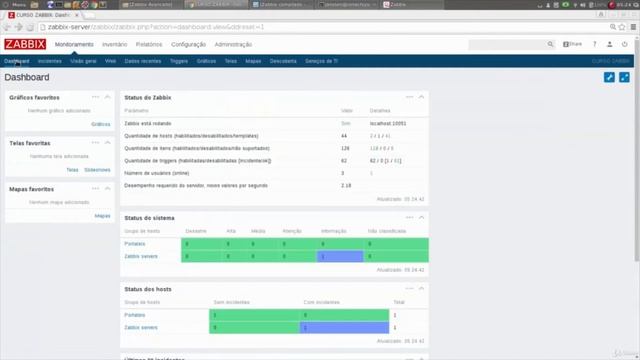Open Mapas in the blue submenu bar

click(253, 61)
